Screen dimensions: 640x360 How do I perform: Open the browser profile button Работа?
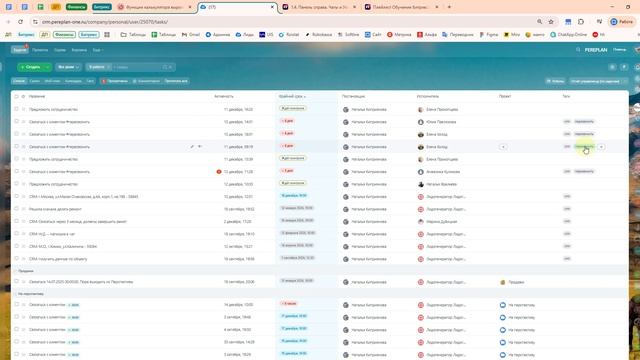(622, 22)
